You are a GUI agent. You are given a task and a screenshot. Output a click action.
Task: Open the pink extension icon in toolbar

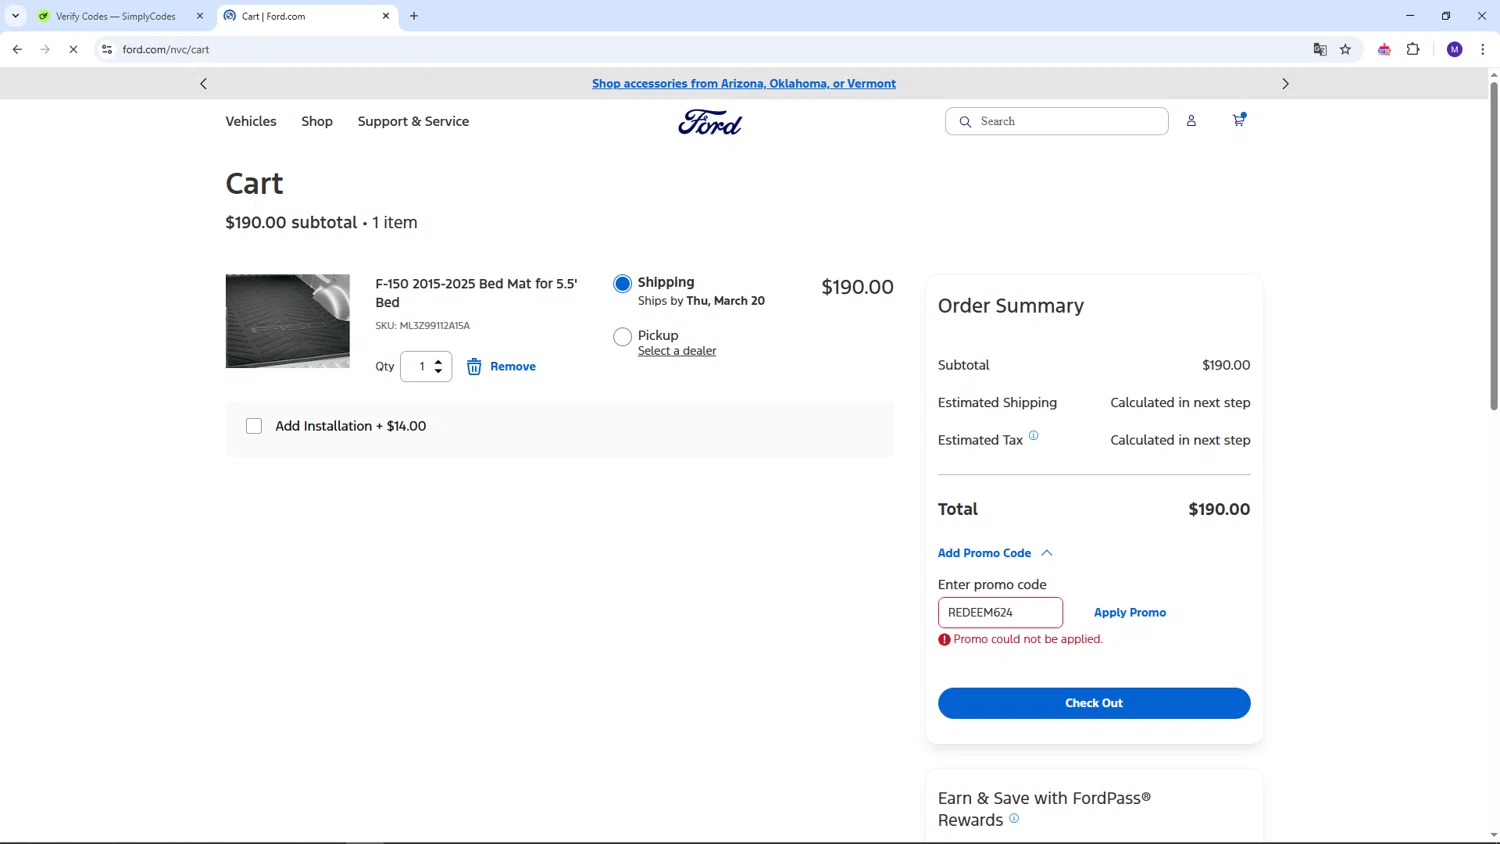tap(1384, 49)
